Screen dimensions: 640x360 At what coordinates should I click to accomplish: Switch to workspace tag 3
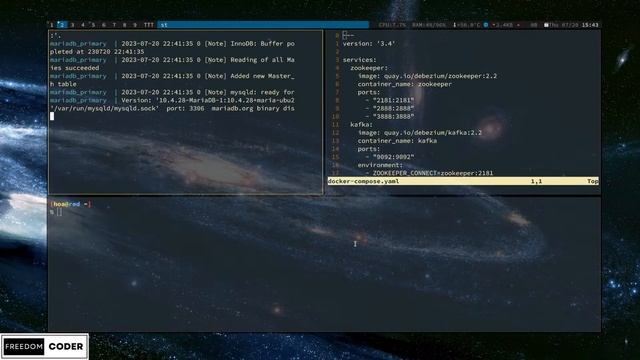pos(72,25)
